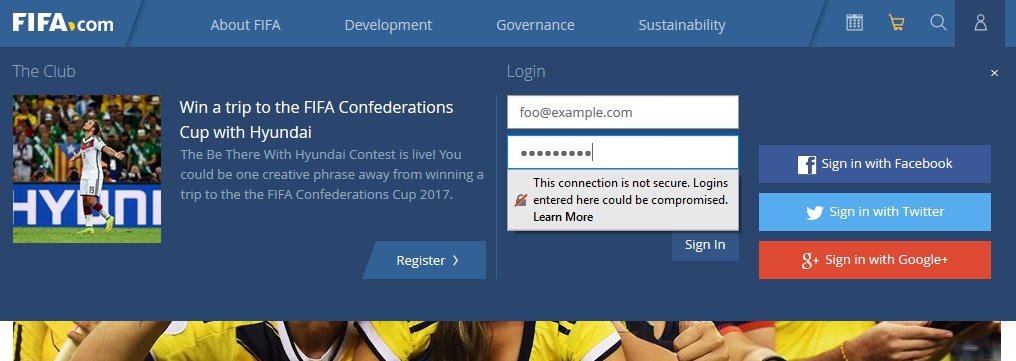The image size is (1016, 361).
Task: Close the login panel with X
Action: tap(995, 73)
